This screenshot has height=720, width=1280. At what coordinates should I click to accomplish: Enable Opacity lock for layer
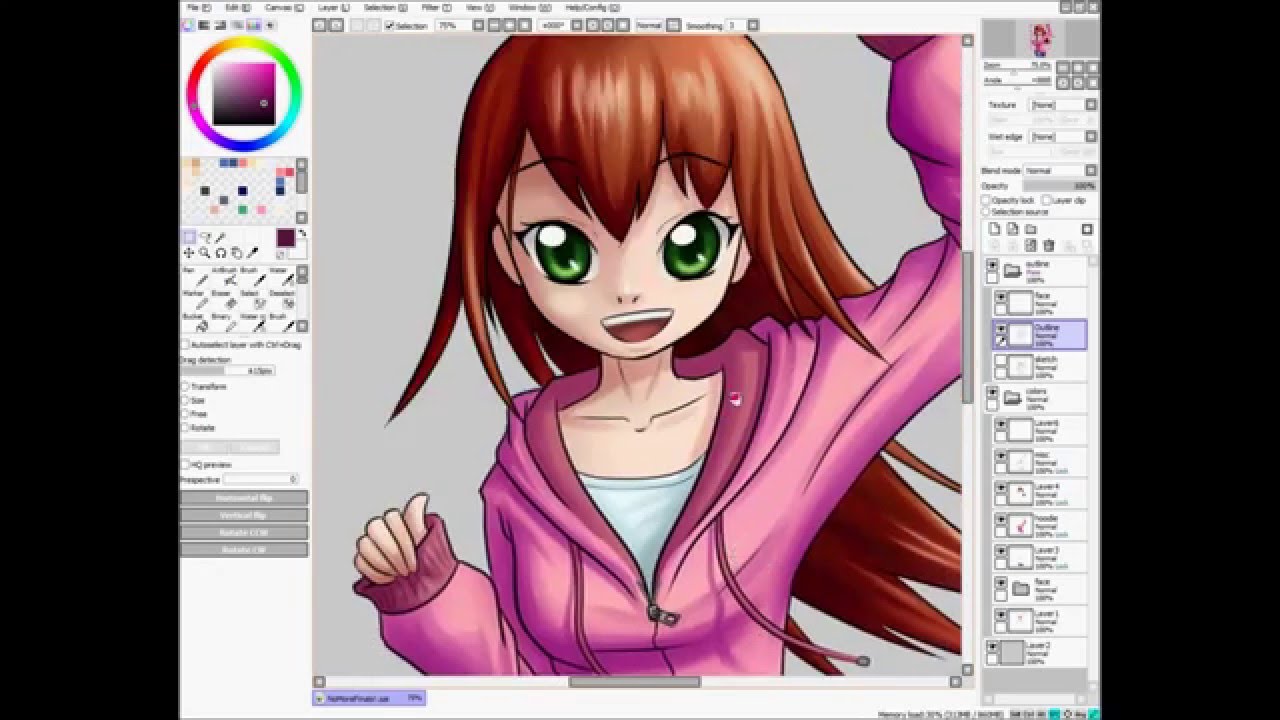tap(985, 200)
